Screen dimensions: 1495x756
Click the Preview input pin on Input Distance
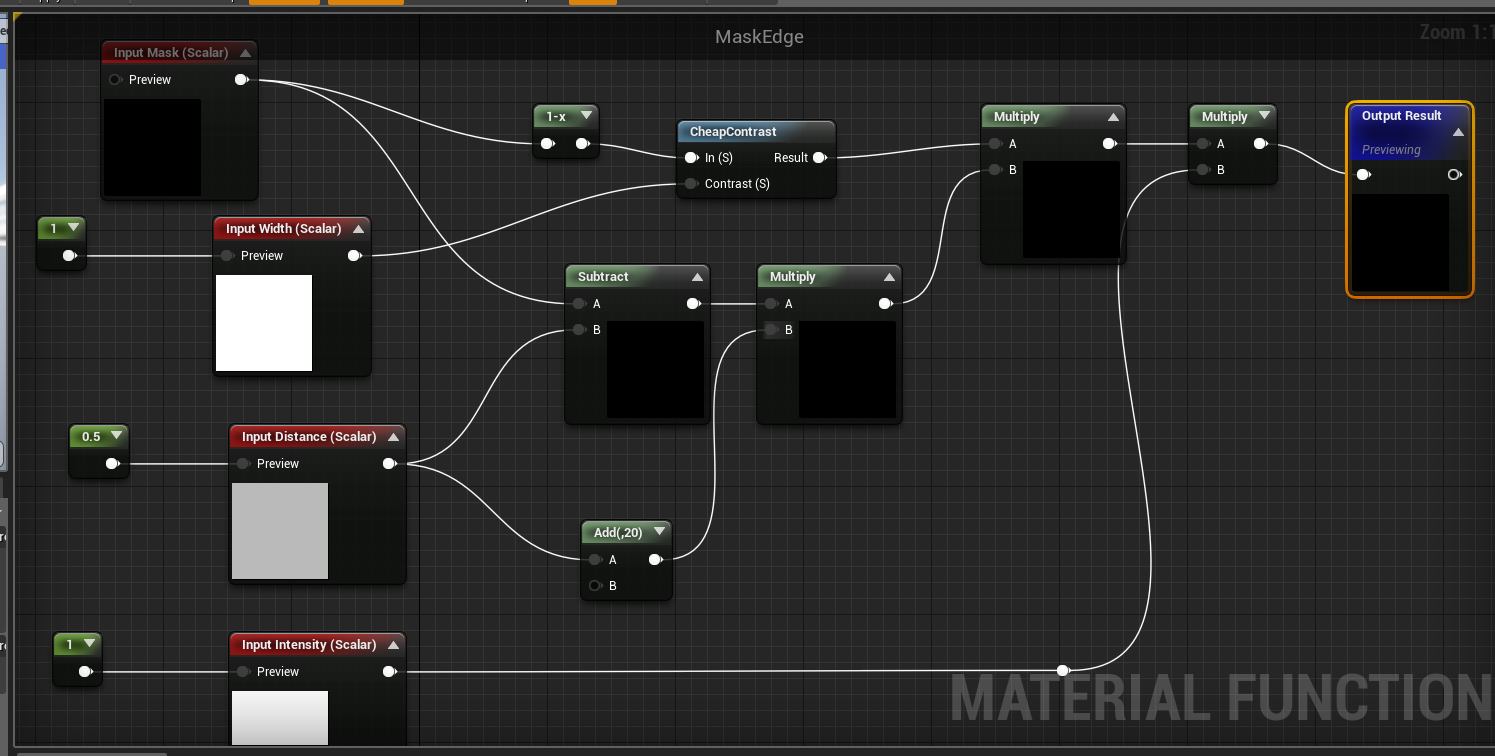[244, 463]
